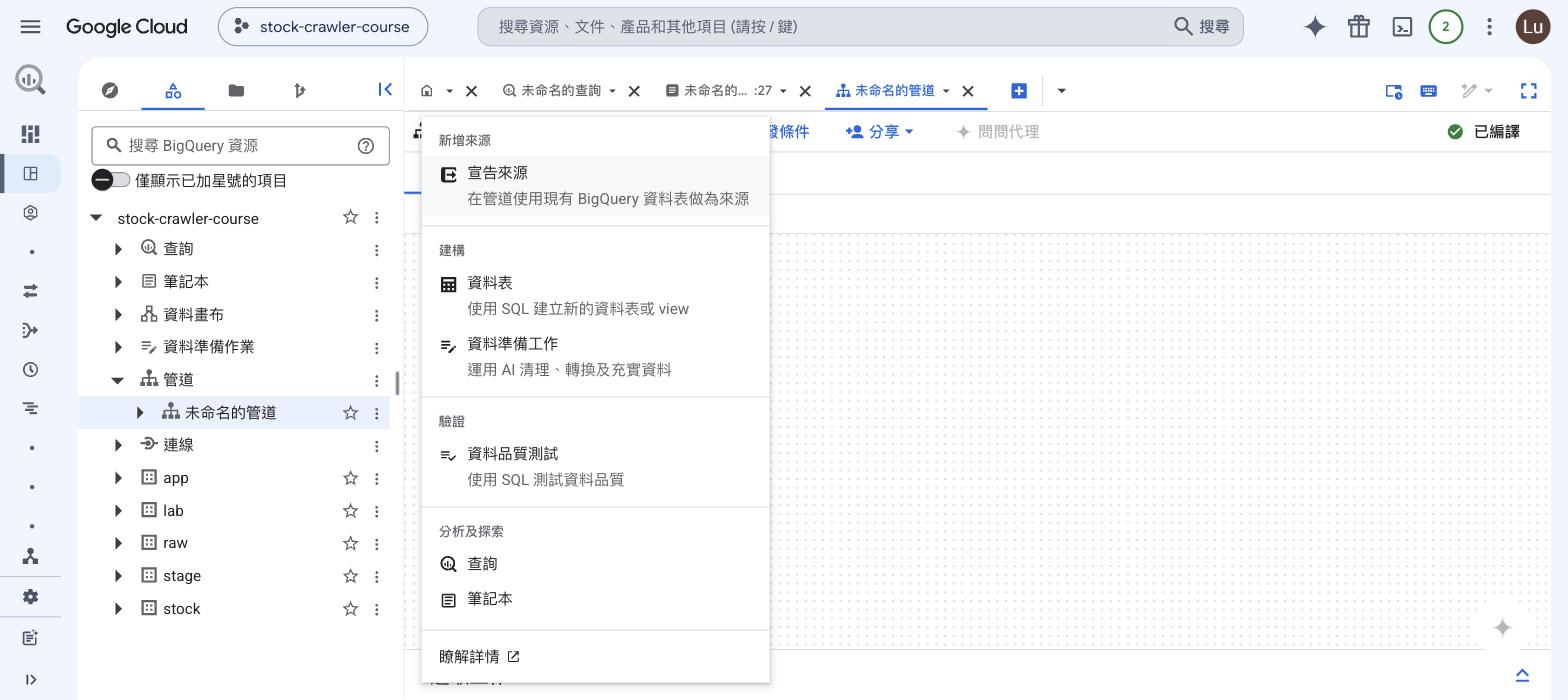The height and width of the screenshot is (700, 1568).
Task: Focus the top resource search bar
Action: point(860,27)
